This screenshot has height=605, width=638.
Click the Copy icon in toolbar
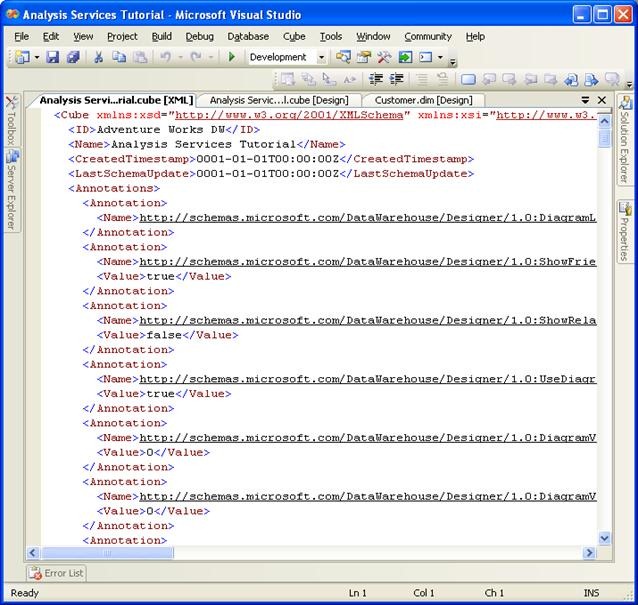pyautogui.click(x=119, y=58)
